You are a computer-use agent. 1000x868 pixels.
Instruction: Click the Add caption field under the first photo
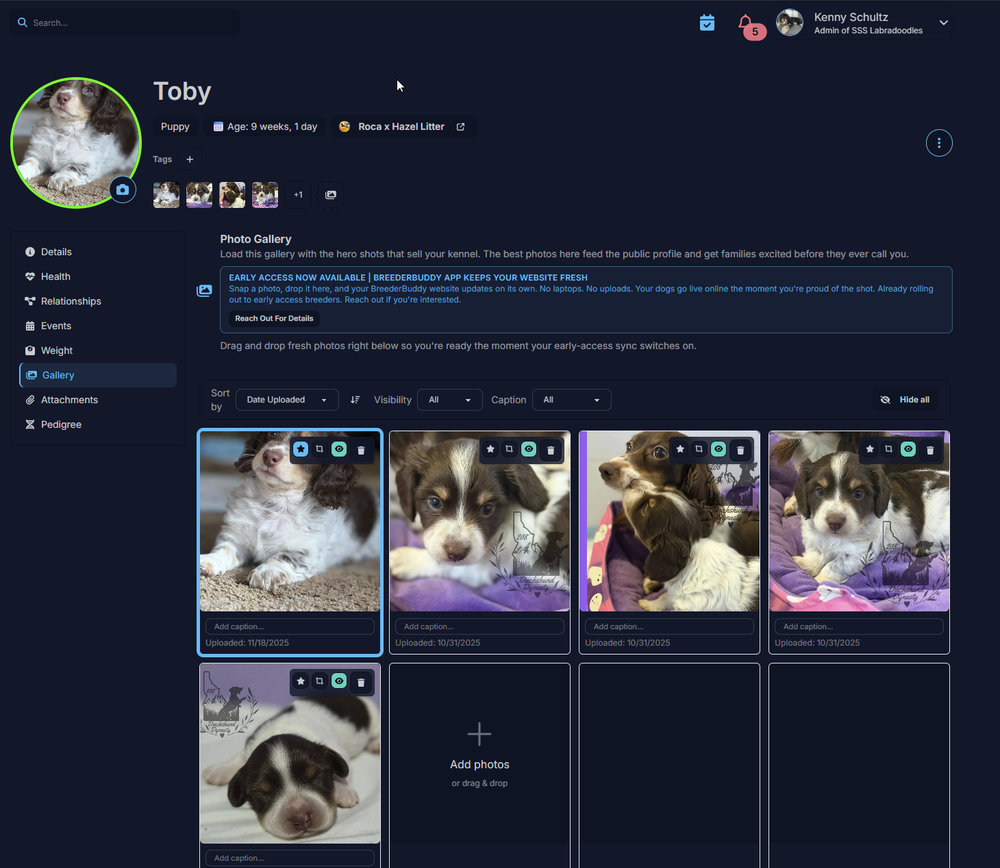[x=289, y=625]
